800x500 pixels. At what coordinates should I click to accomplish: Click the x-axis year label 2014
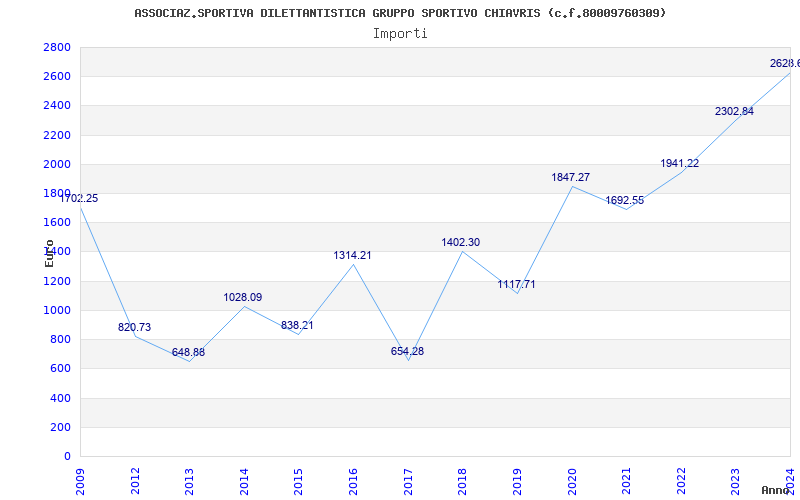click(x=244, y=481)
